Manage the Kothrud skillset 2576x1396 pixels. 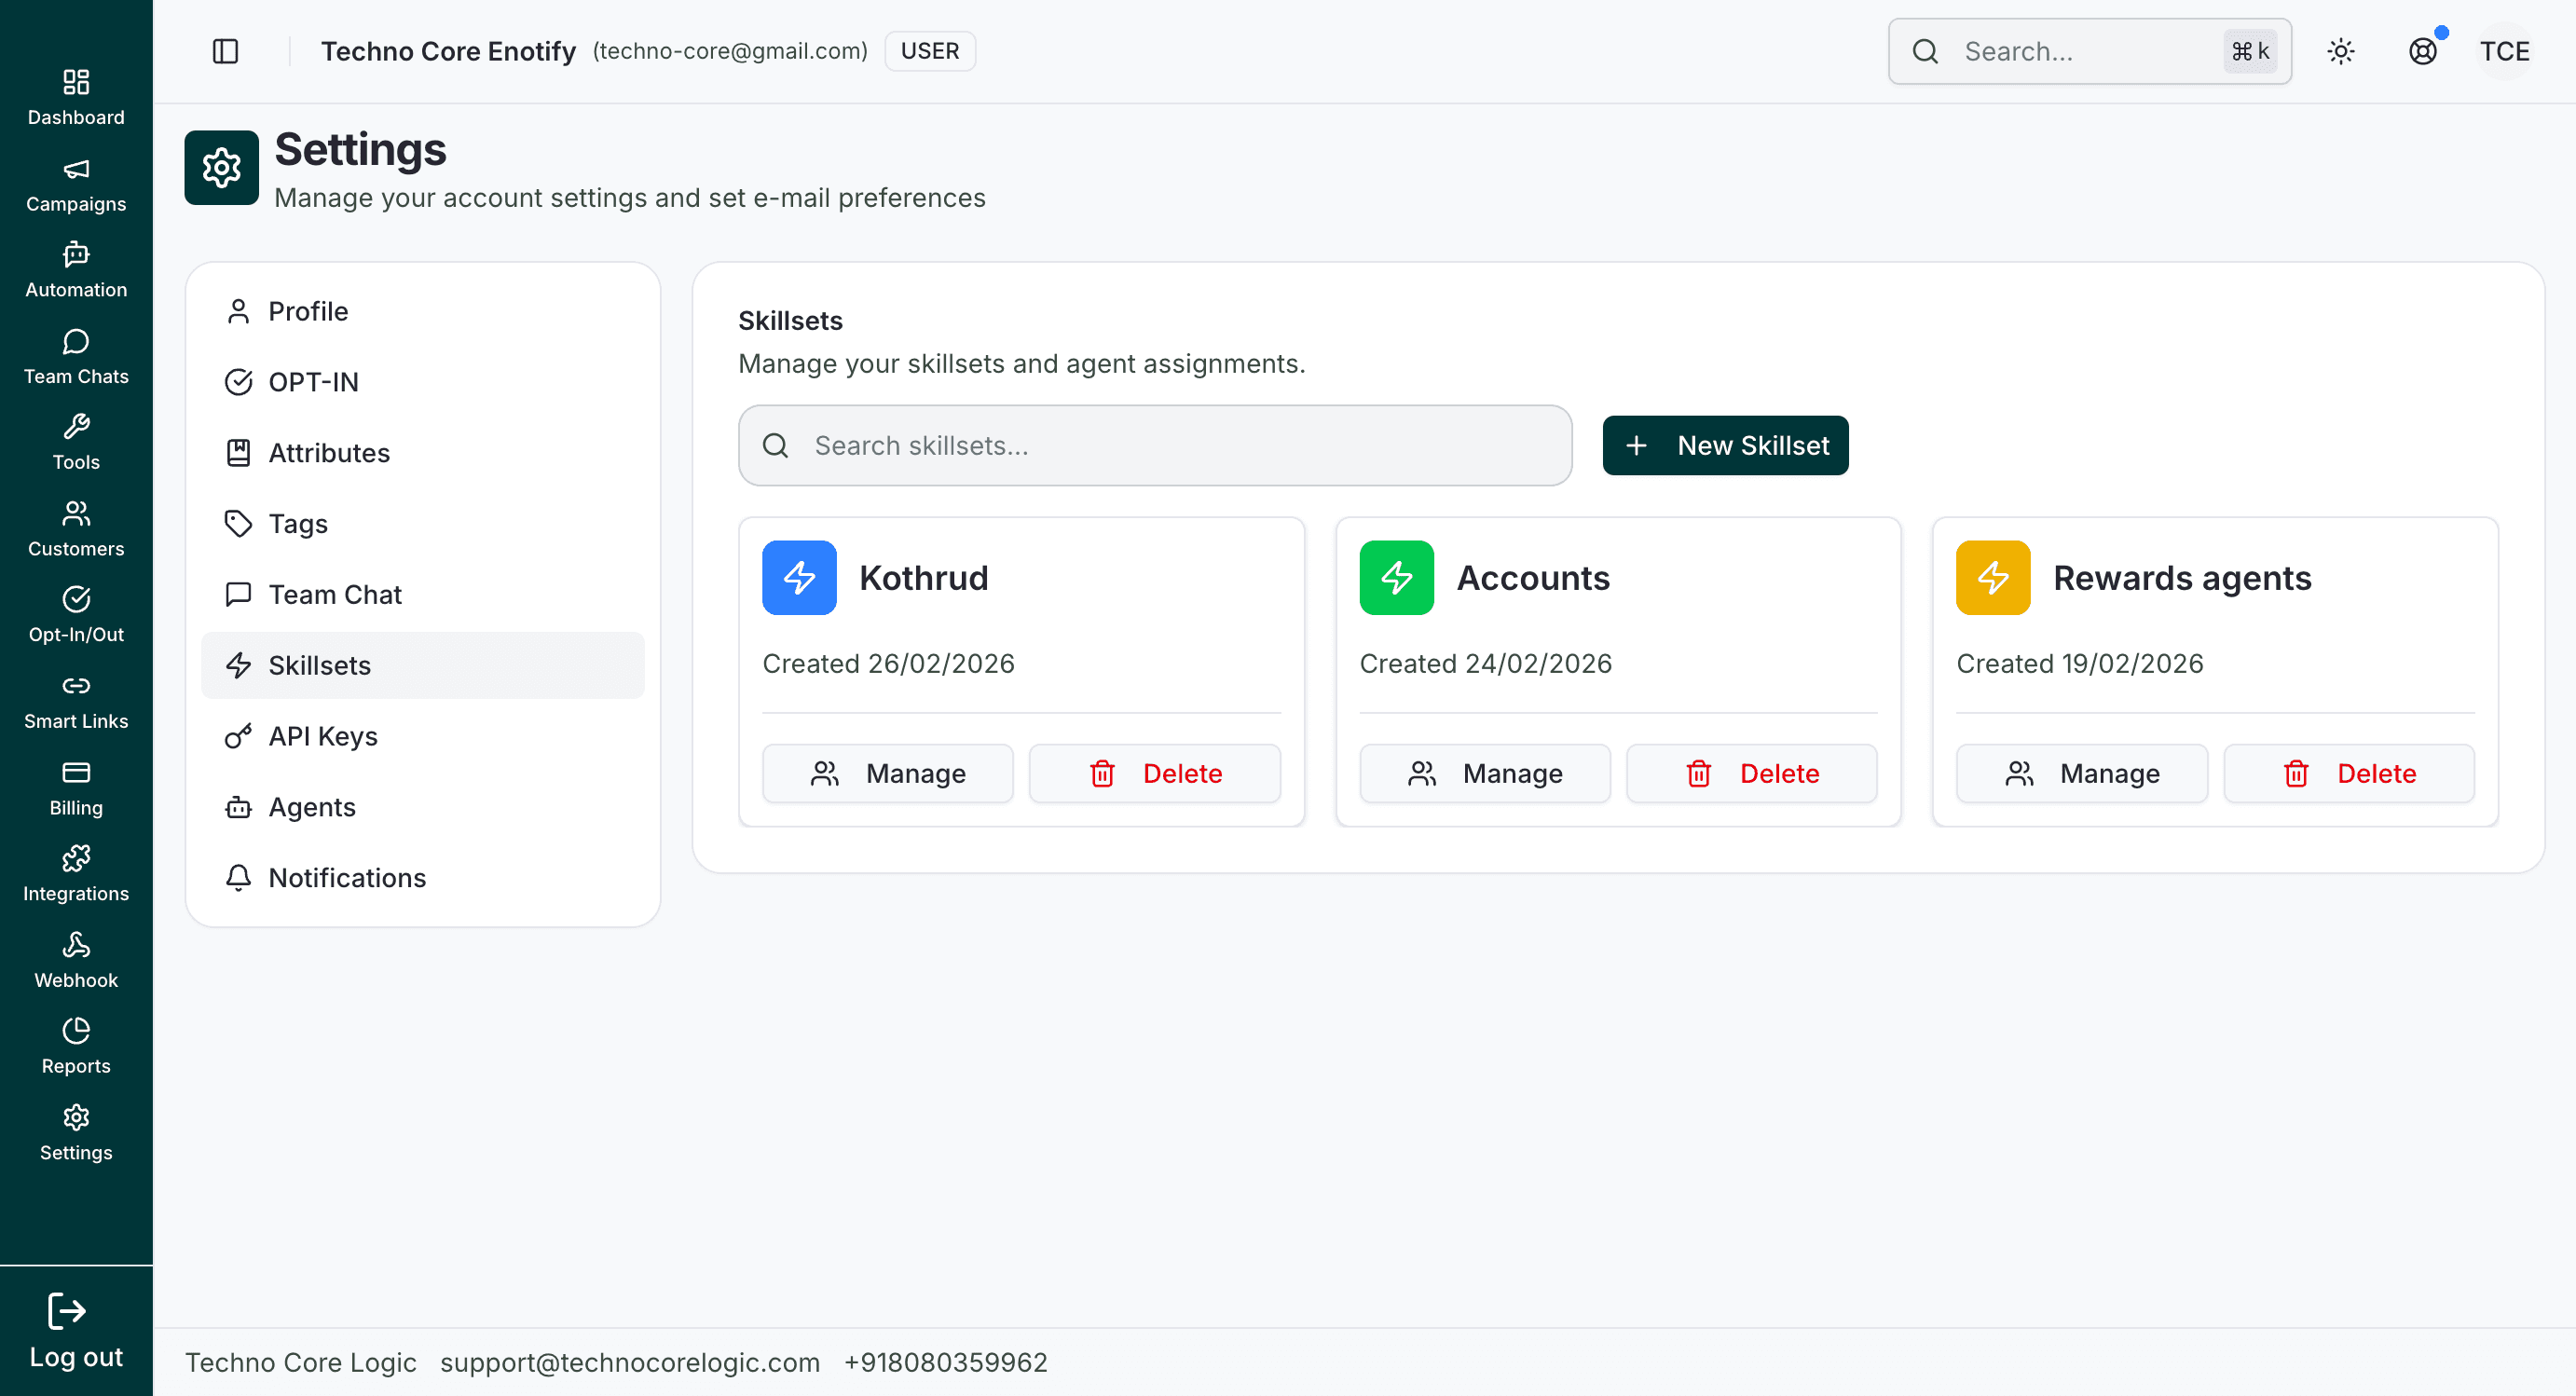tap(888, 773)
